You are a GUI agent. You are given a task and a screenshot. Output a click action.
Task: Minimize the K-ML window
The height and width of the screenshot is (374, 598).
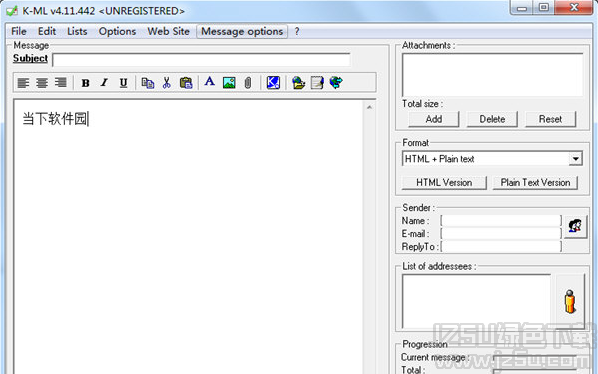(522, 8)
